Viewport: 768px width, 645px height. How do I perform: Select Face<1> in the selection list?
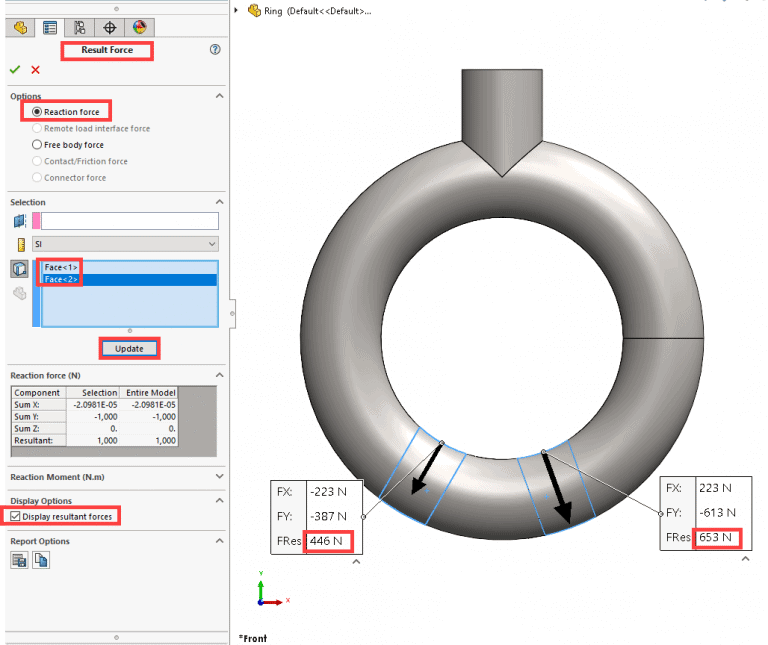(x=61, y=267)
